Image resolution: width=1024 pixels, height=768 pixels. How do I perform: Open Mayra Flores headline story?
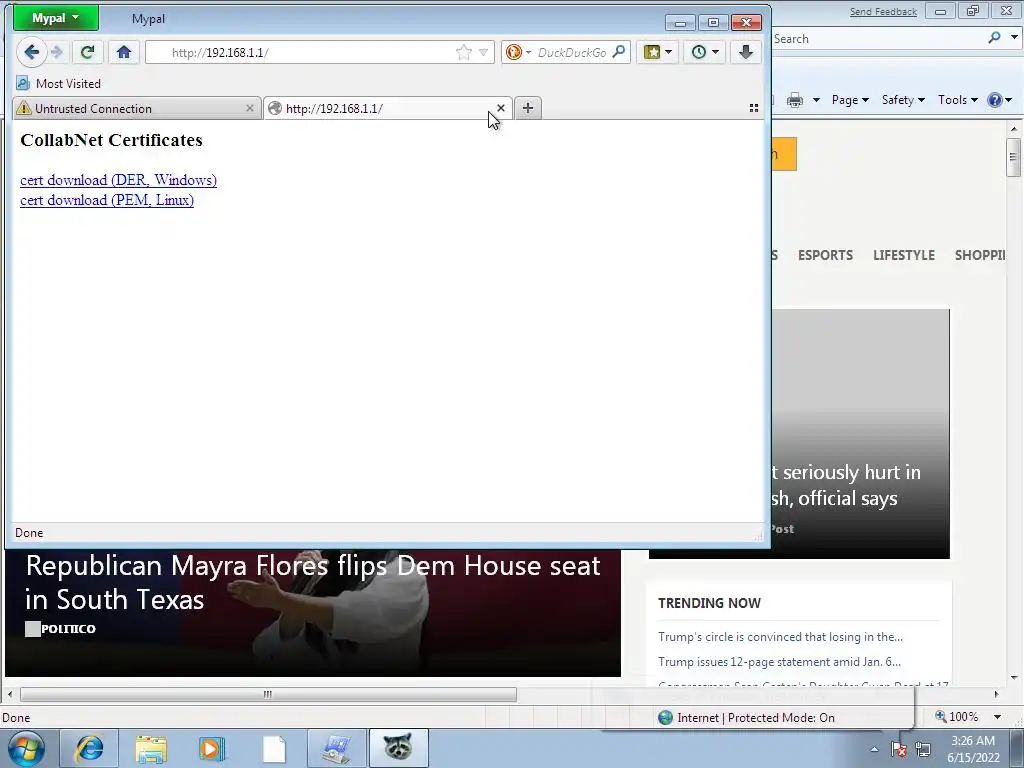[312, 583]
